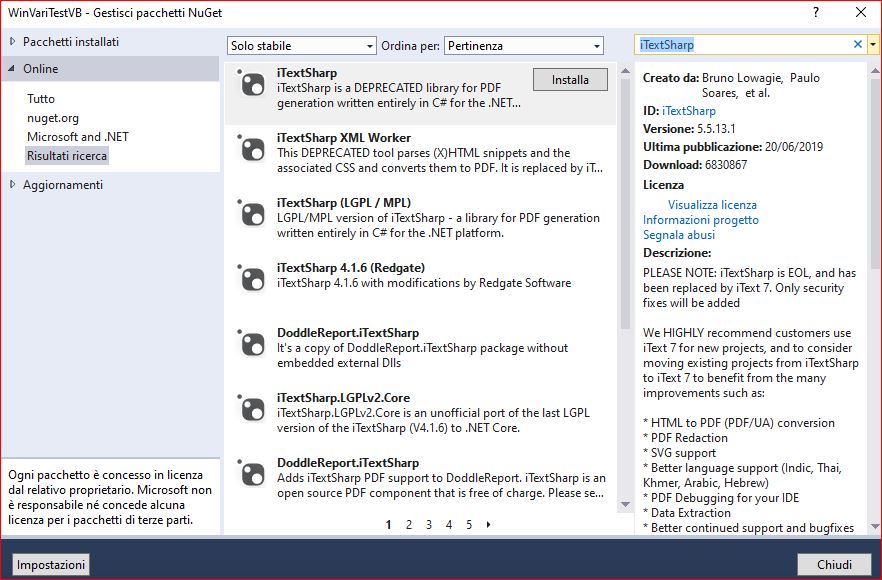Viewport: 882px width, 580px height.
Task: Expand the 'Aggiornamenti' section
Action: click(x=12, y=185)
